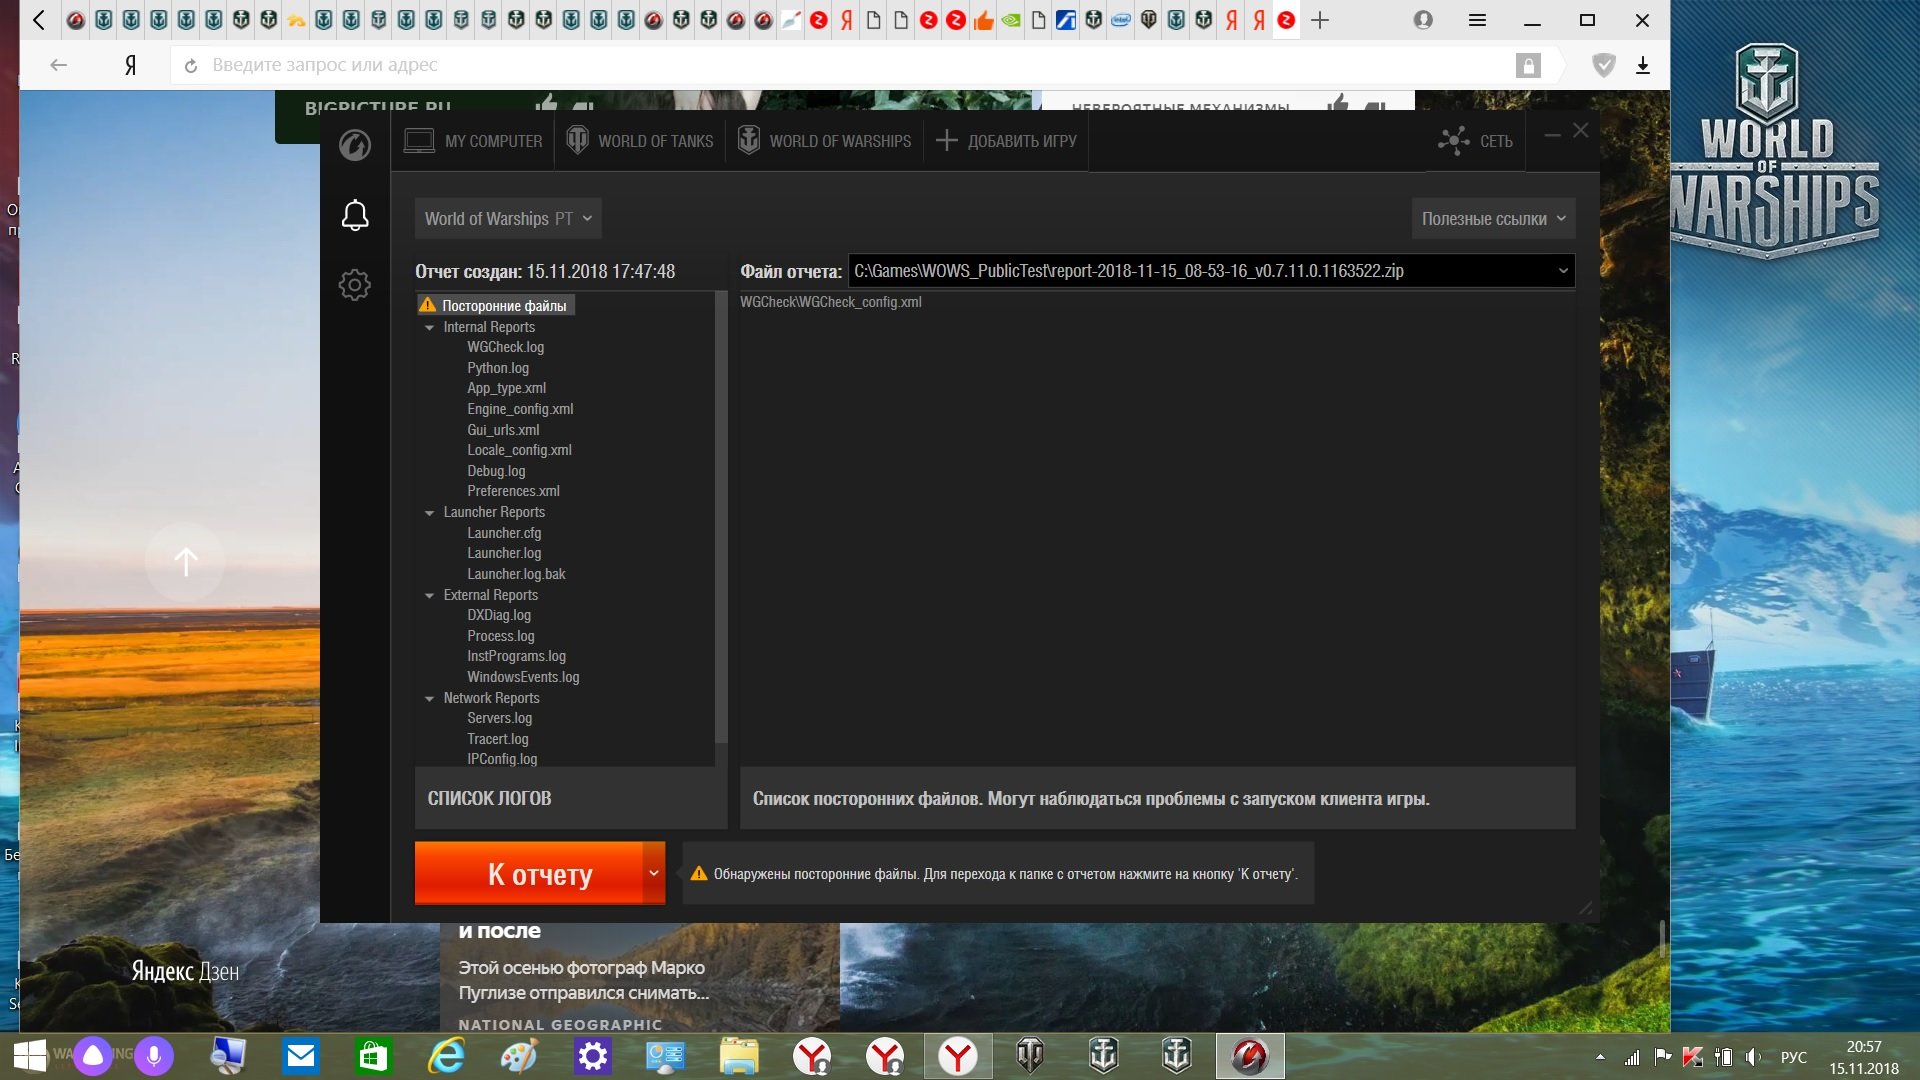
Task: Collapse the Internal Reports tree node
Action: point(429,328)
